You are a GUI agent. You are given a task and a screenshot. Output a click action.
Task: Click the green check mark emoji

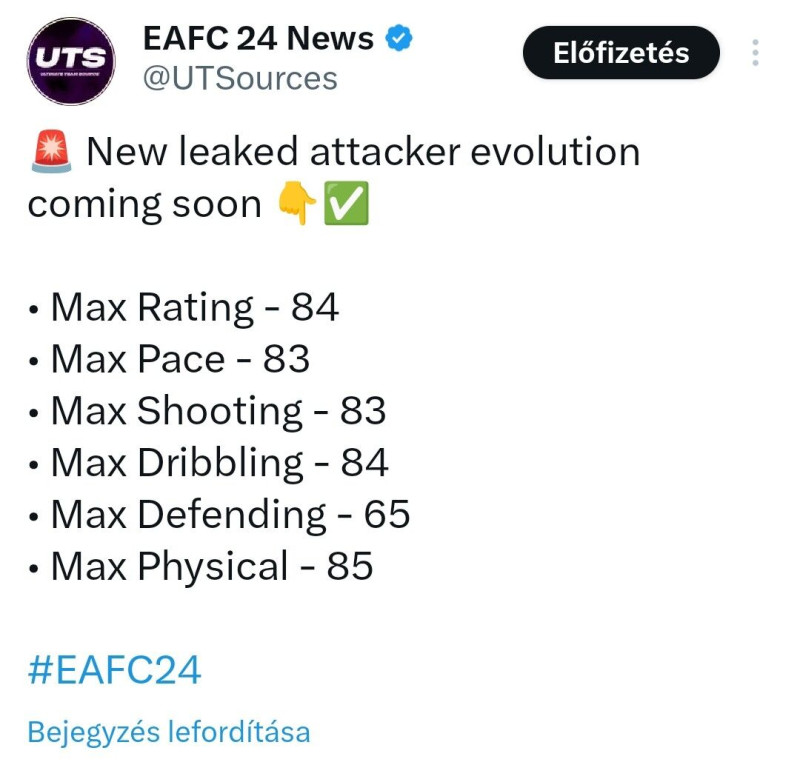346,205
